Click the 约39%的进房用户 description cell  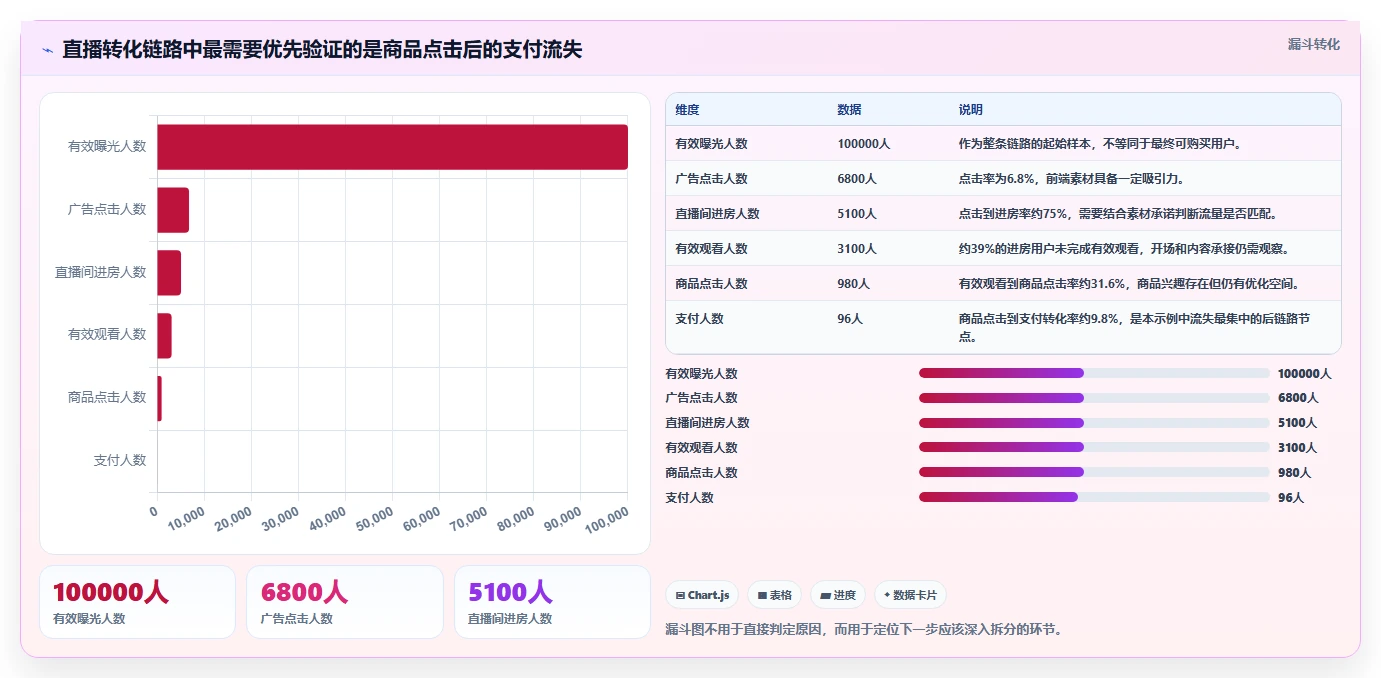click(1124, 249)
